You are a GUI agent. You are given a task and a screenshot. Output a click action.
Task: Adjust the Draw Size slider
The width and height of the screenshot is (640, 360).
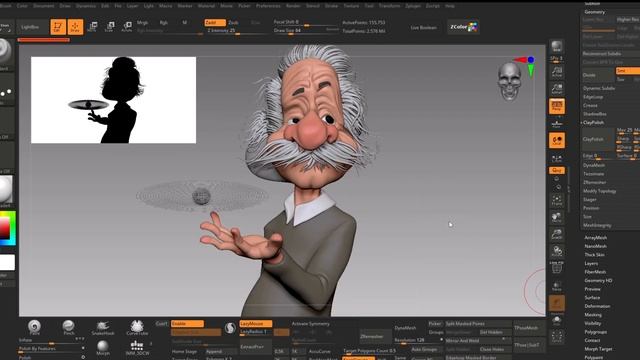point(306,31)
